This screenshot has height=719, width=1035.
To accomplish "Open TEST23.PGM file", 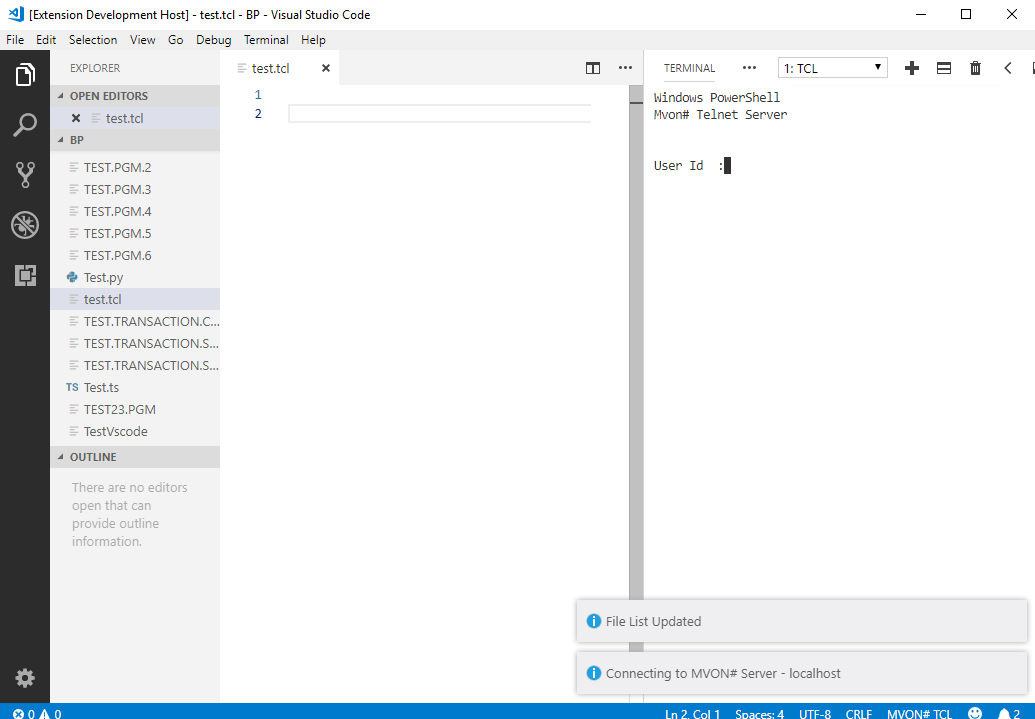I will 135,409.
